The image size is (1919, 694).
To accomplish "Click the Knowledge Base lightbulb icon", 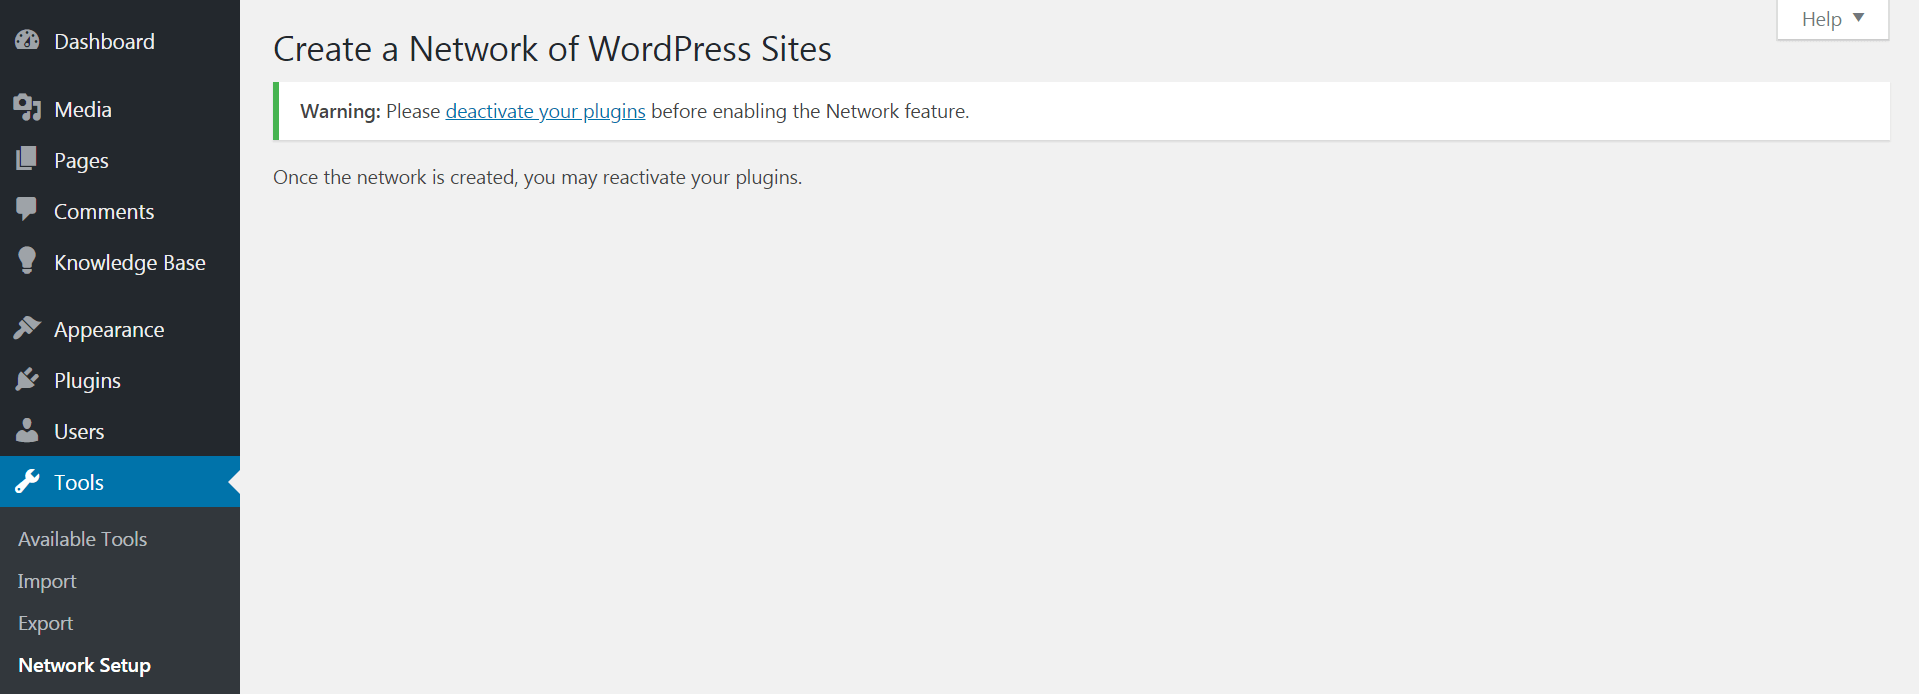I will [x=27, y=261].
